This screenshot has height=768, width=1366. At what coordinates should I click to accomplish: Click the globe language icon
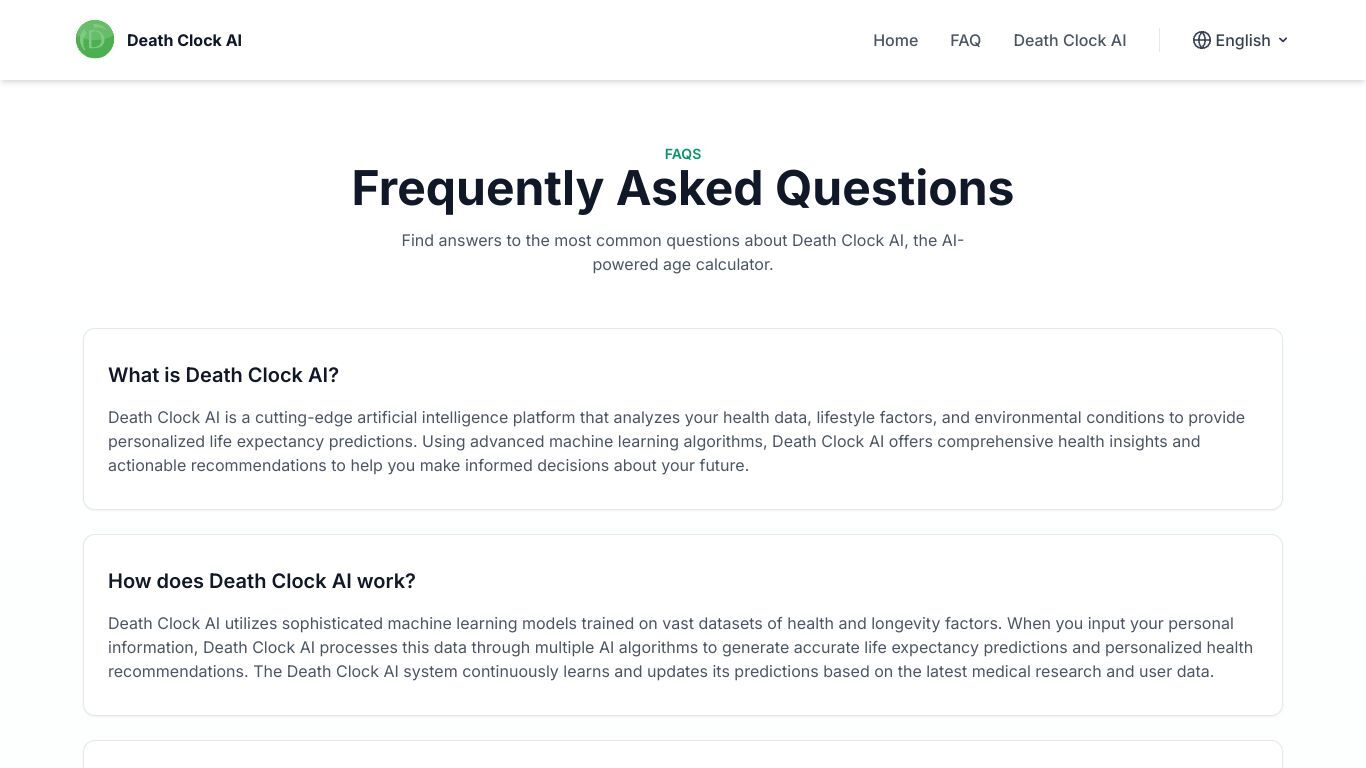[x=1202, y=40]
